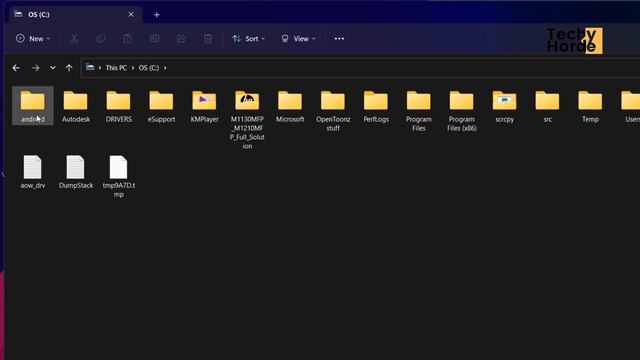The image size is (640, 360).
Task: Close the OS (C:) tab
Action: [131, 14]
